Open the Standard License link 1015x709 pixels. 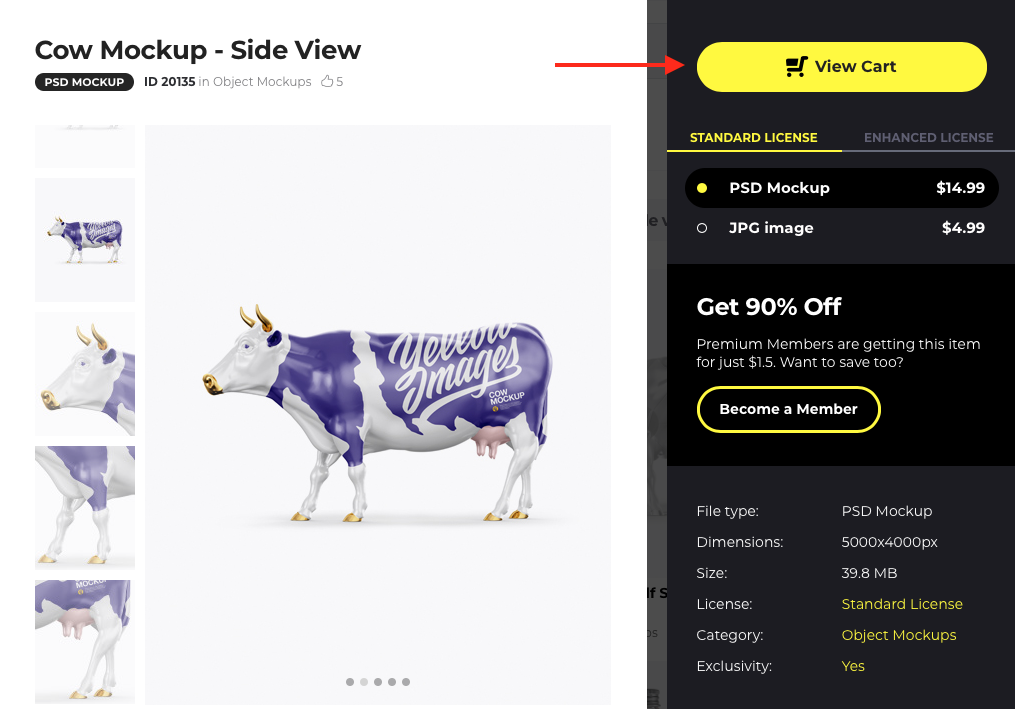pos(902,604)
